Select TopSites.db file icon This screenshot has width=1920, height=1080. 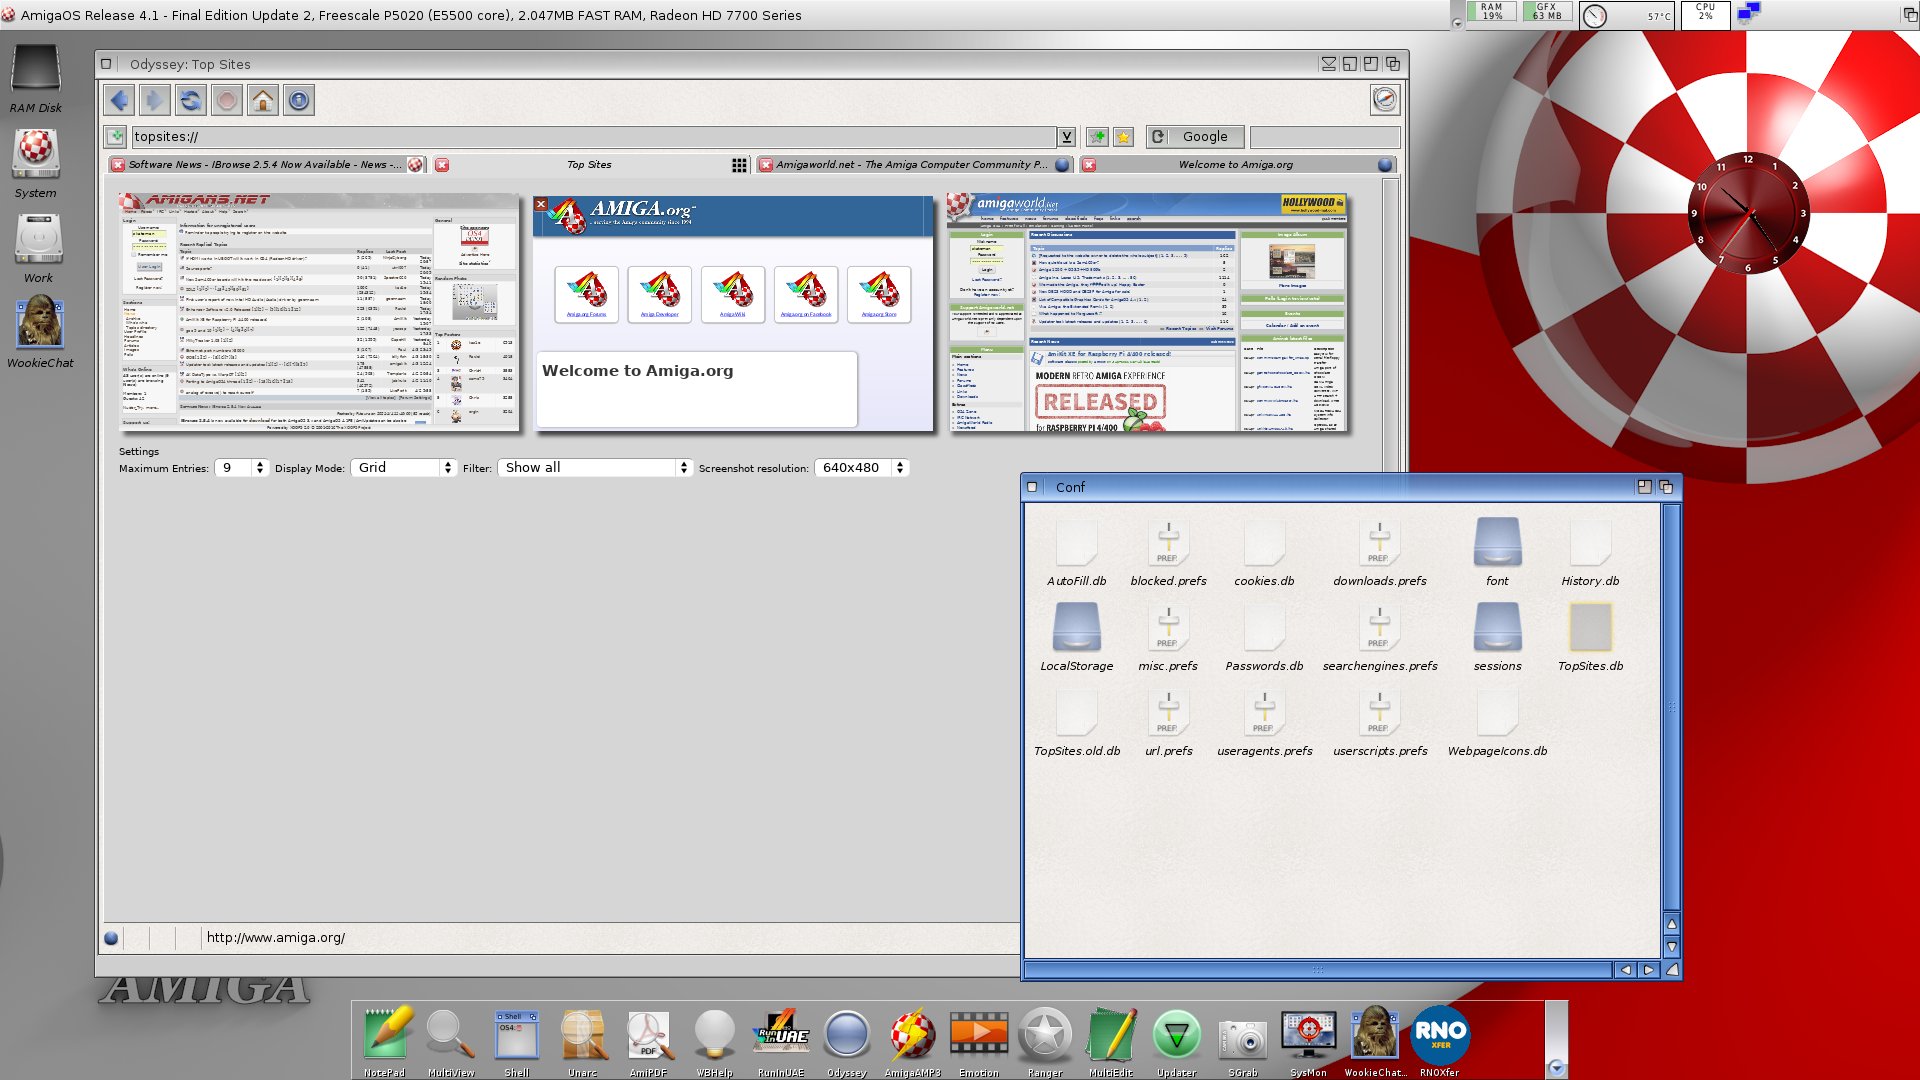(x=1590, y=638)
